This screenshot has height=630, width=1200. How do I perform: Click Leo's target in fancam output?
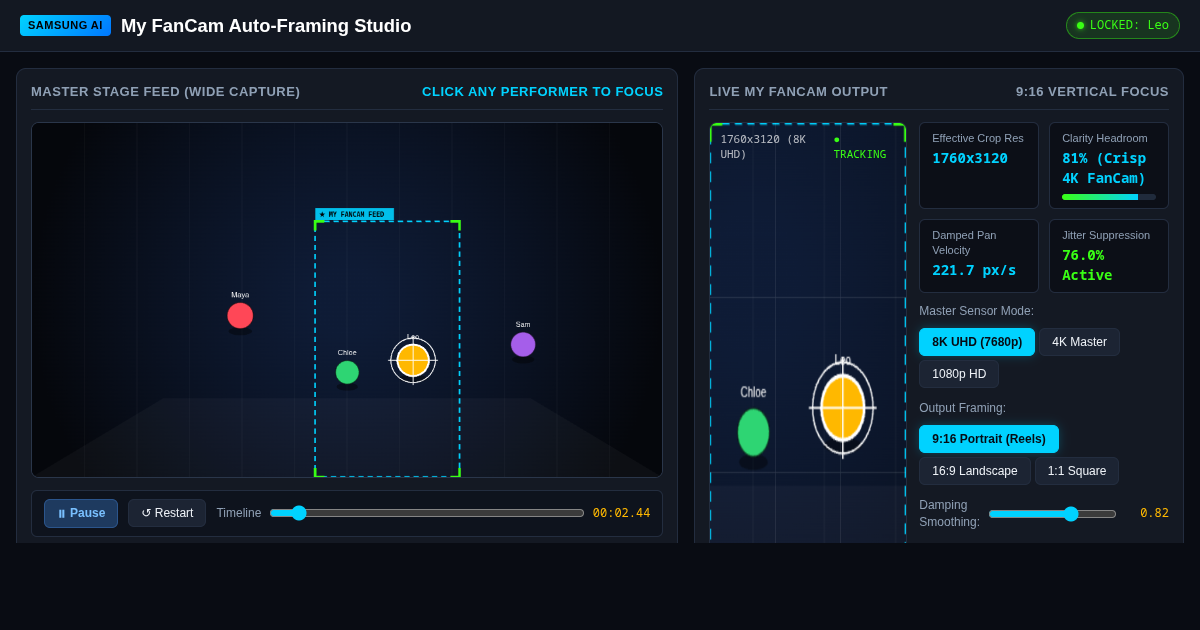tap(843, 407)
